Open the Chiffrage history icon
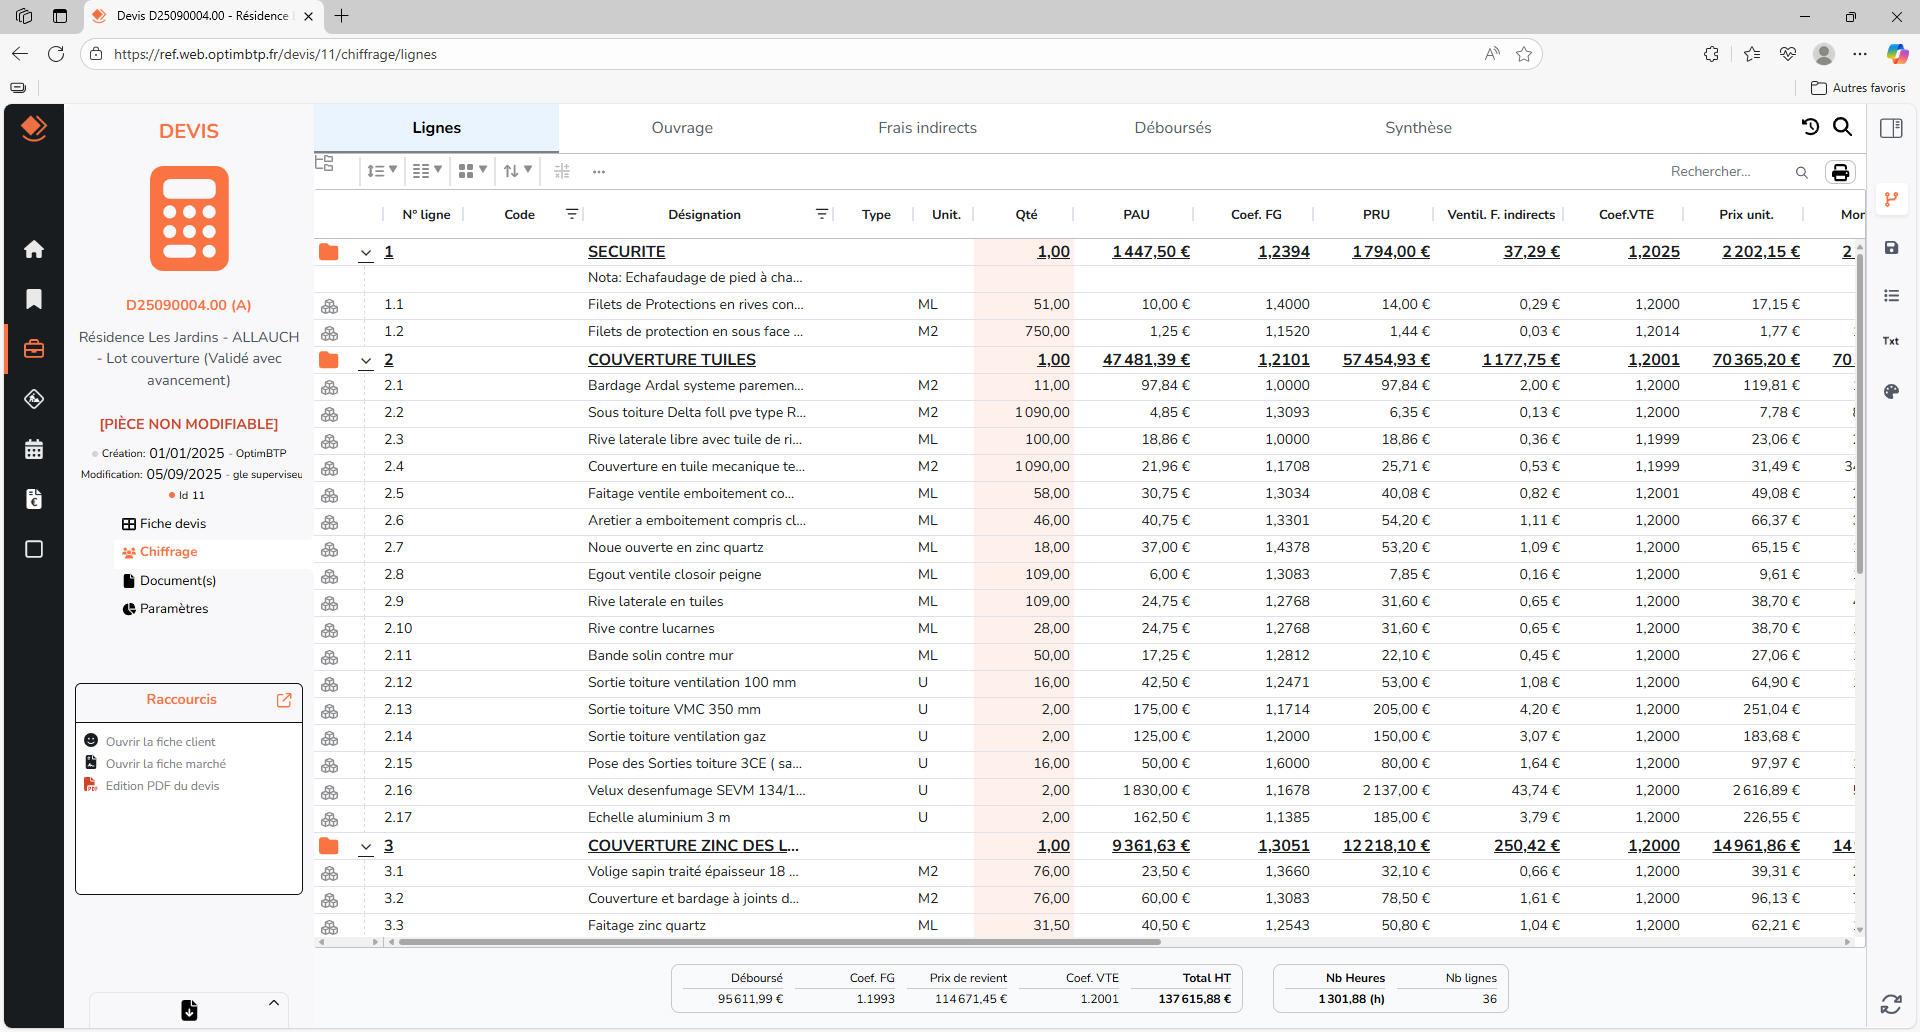This screenshot has height=1032, width=1920. (1810, 128)
